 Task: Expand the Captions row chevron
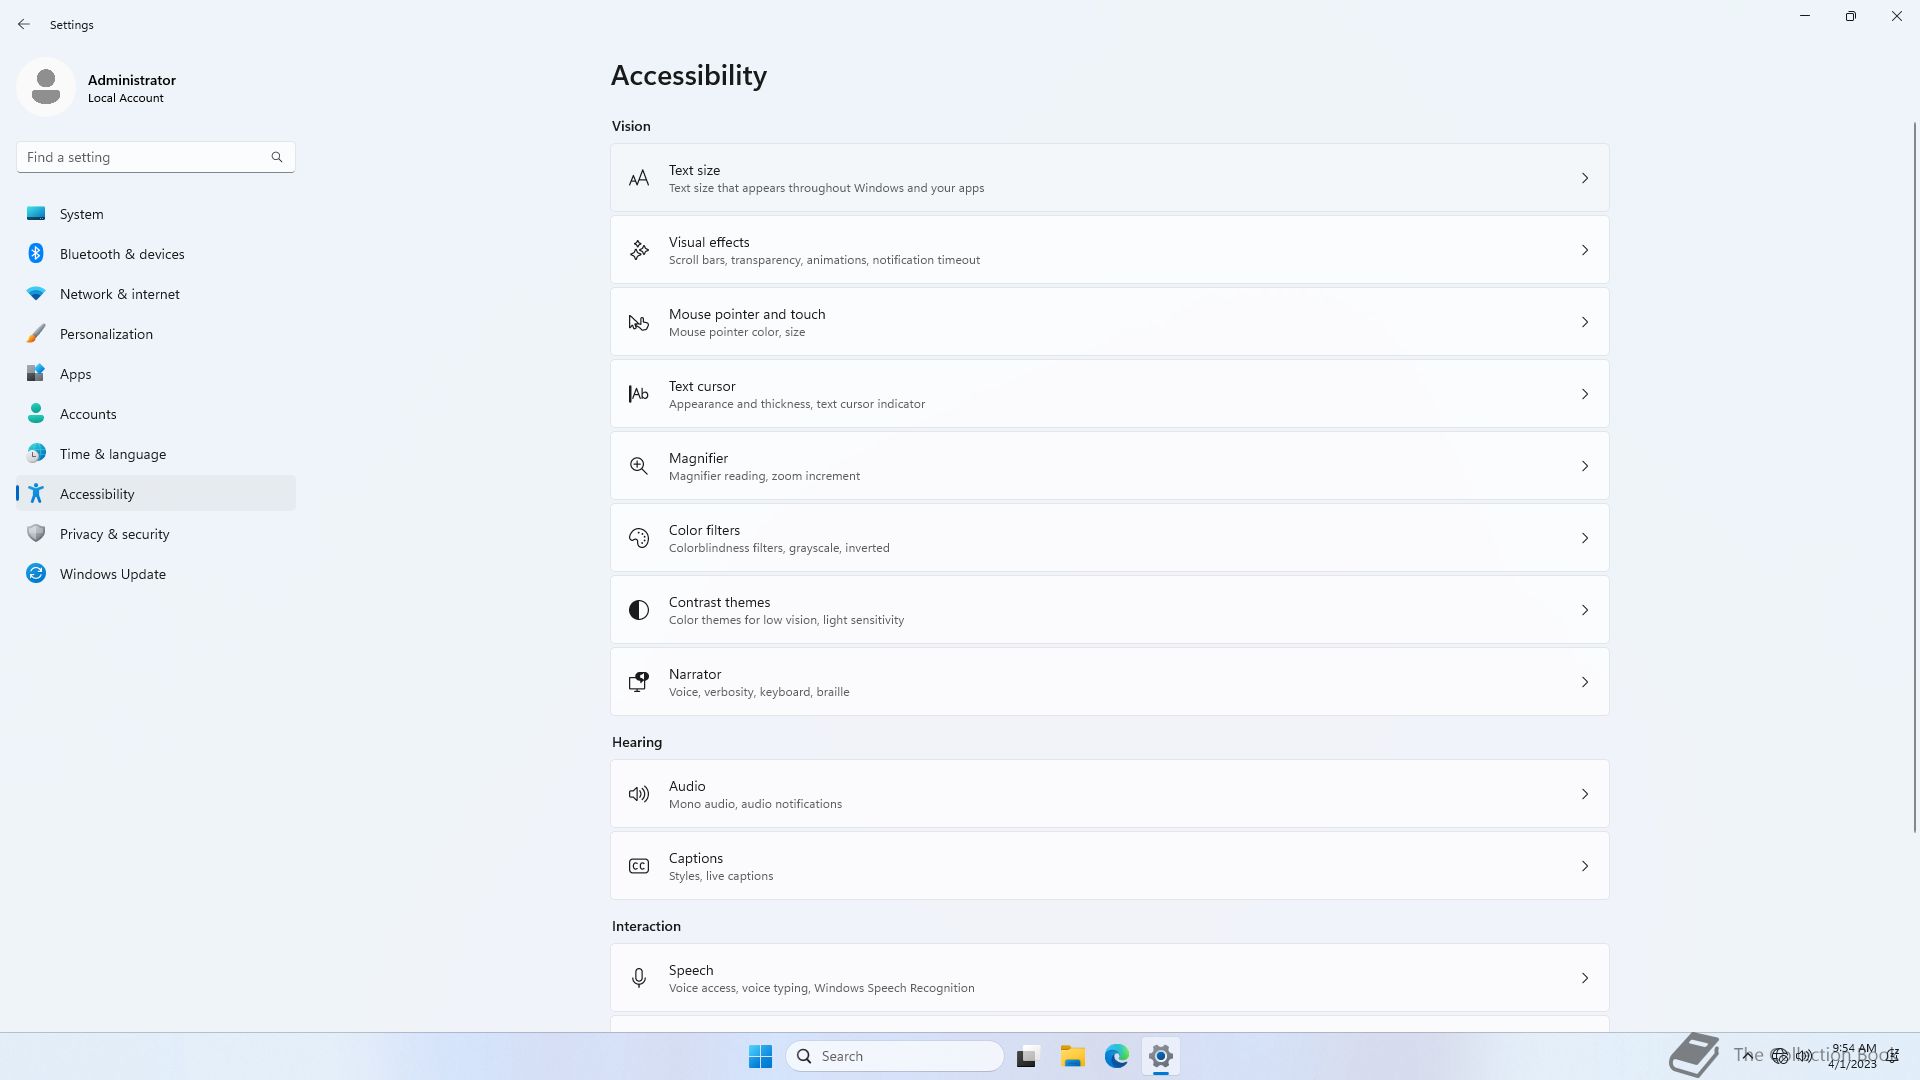[x=1585, y=866]
